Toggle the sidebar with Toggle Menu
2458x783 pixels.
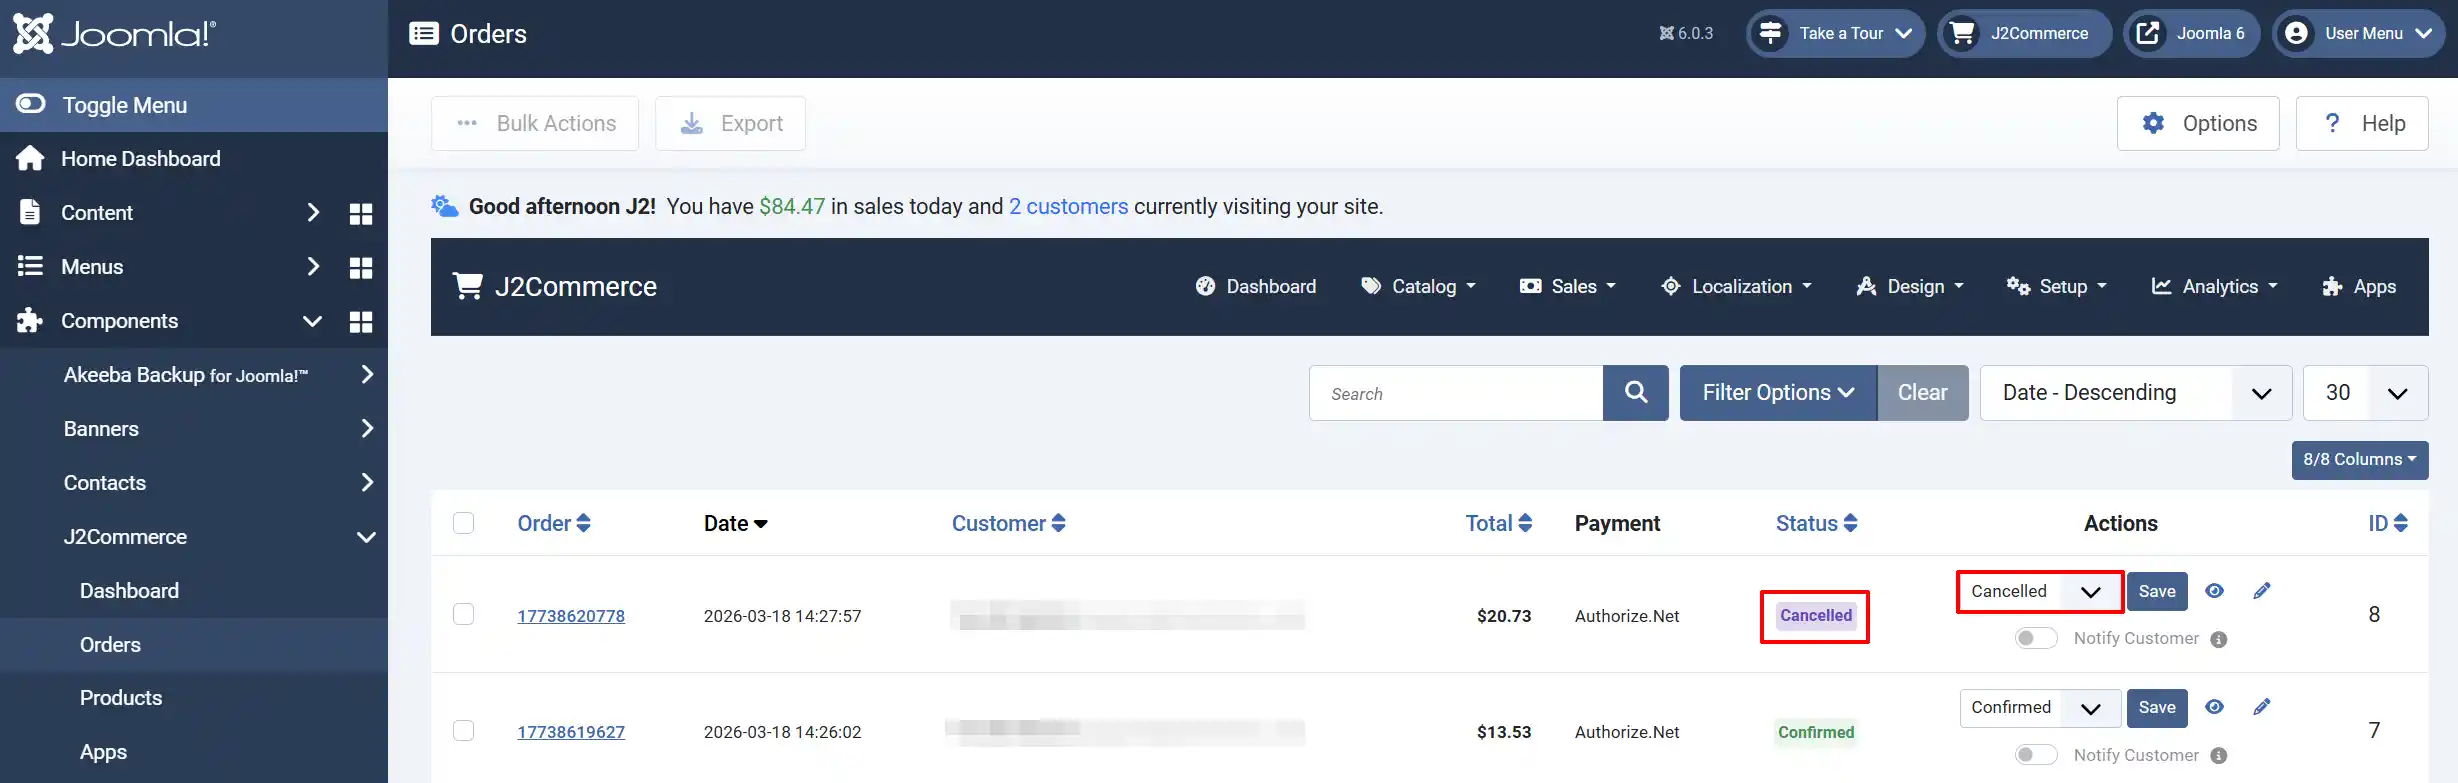tap(194, 105)
